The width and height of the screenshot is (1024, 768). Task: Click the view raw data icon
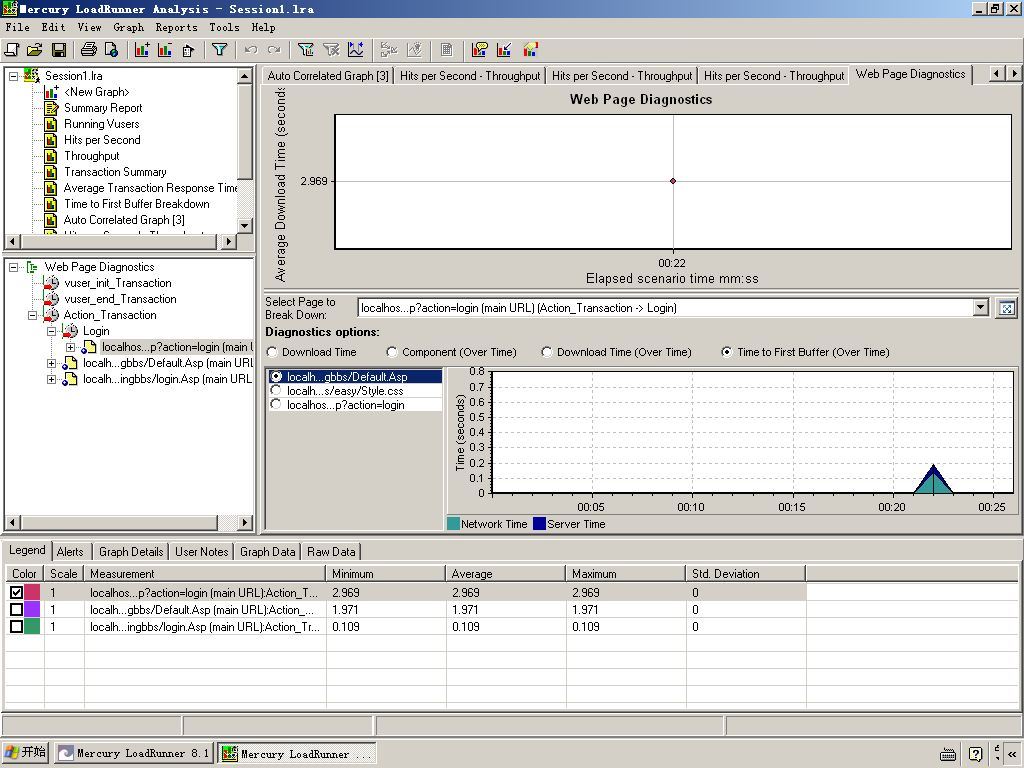[447, 50]
